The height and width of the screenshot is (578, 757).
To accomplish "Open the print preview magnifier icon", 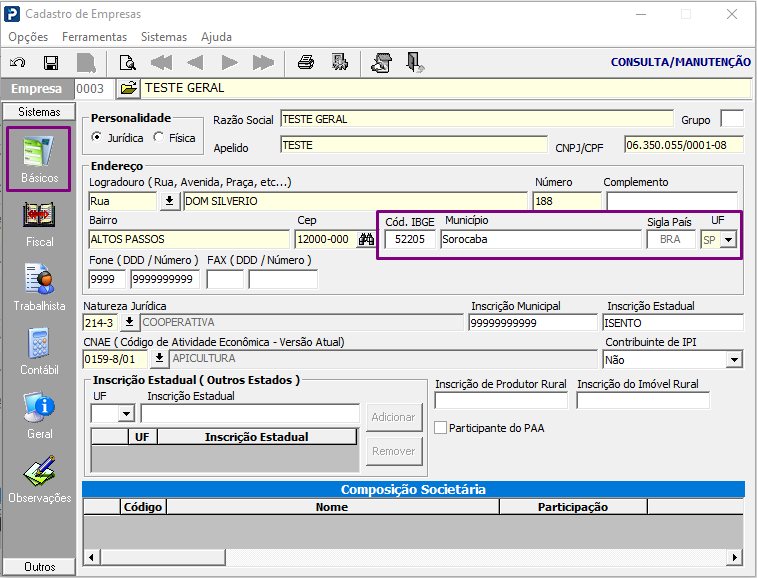I will tap(127, 63).
